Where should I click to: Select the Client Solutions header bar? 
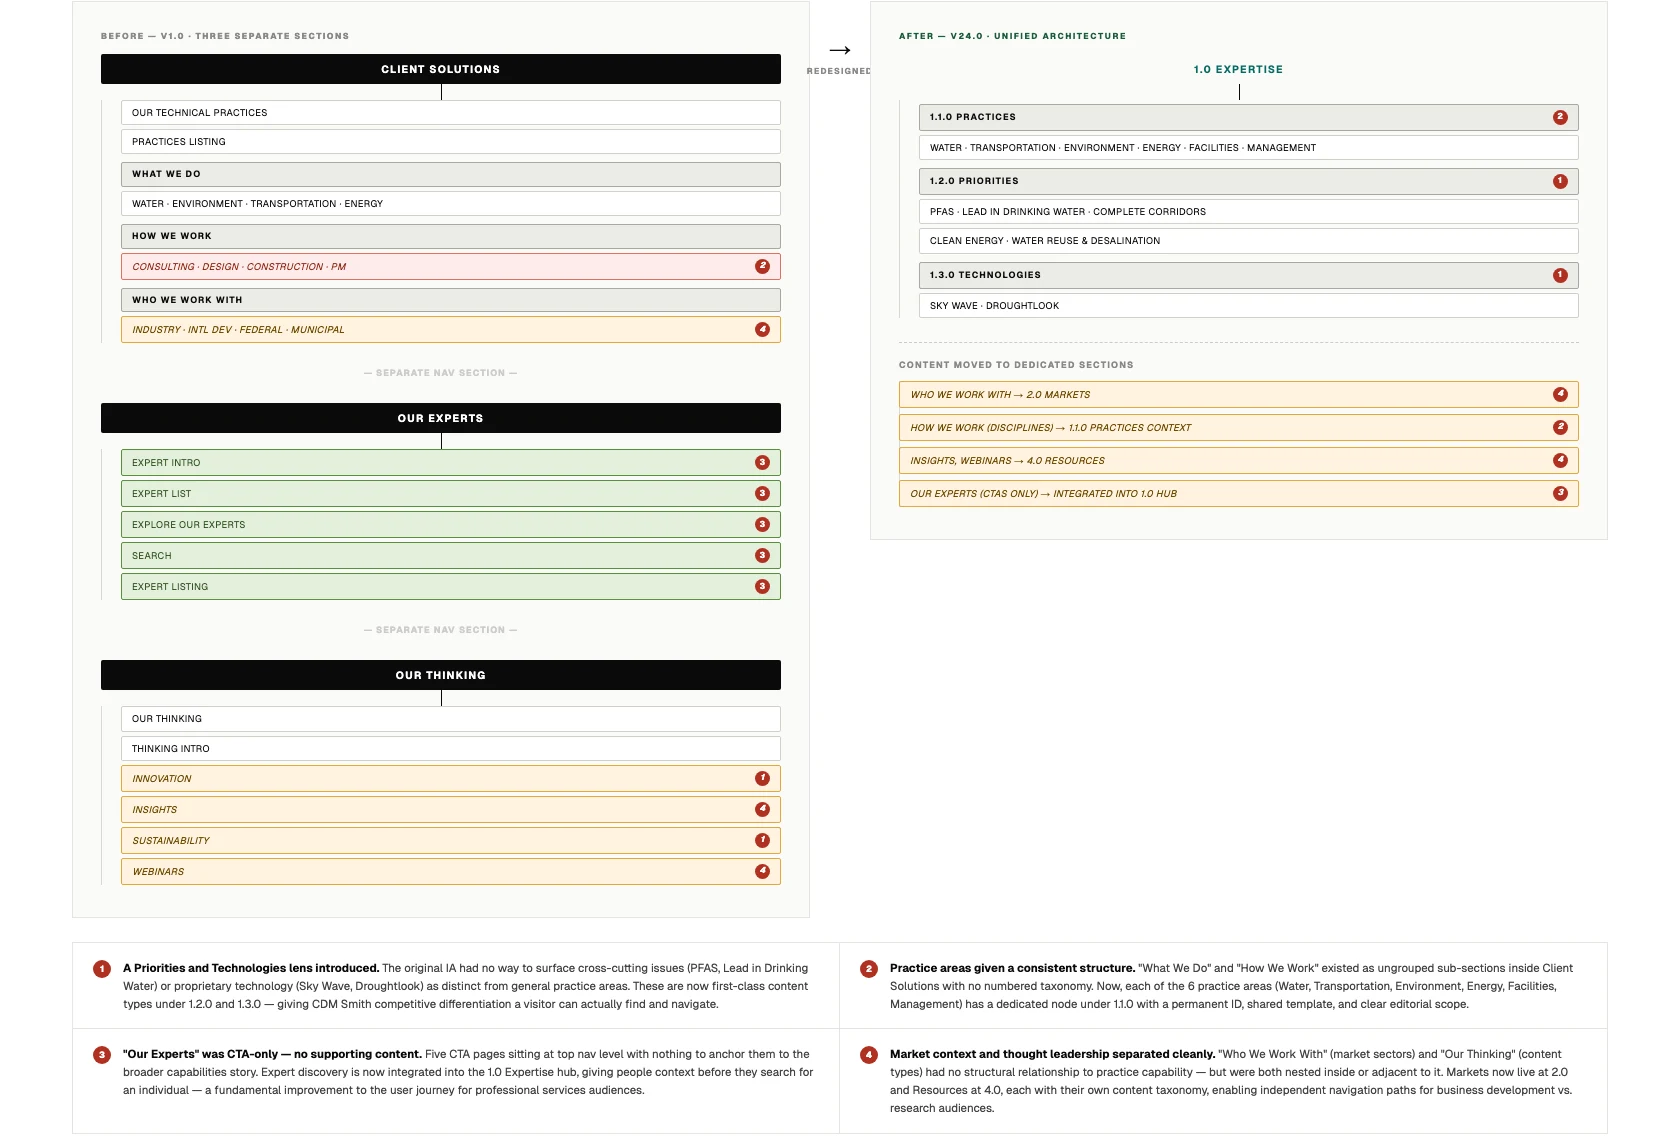pyautogui.click(x=441, y=69)
